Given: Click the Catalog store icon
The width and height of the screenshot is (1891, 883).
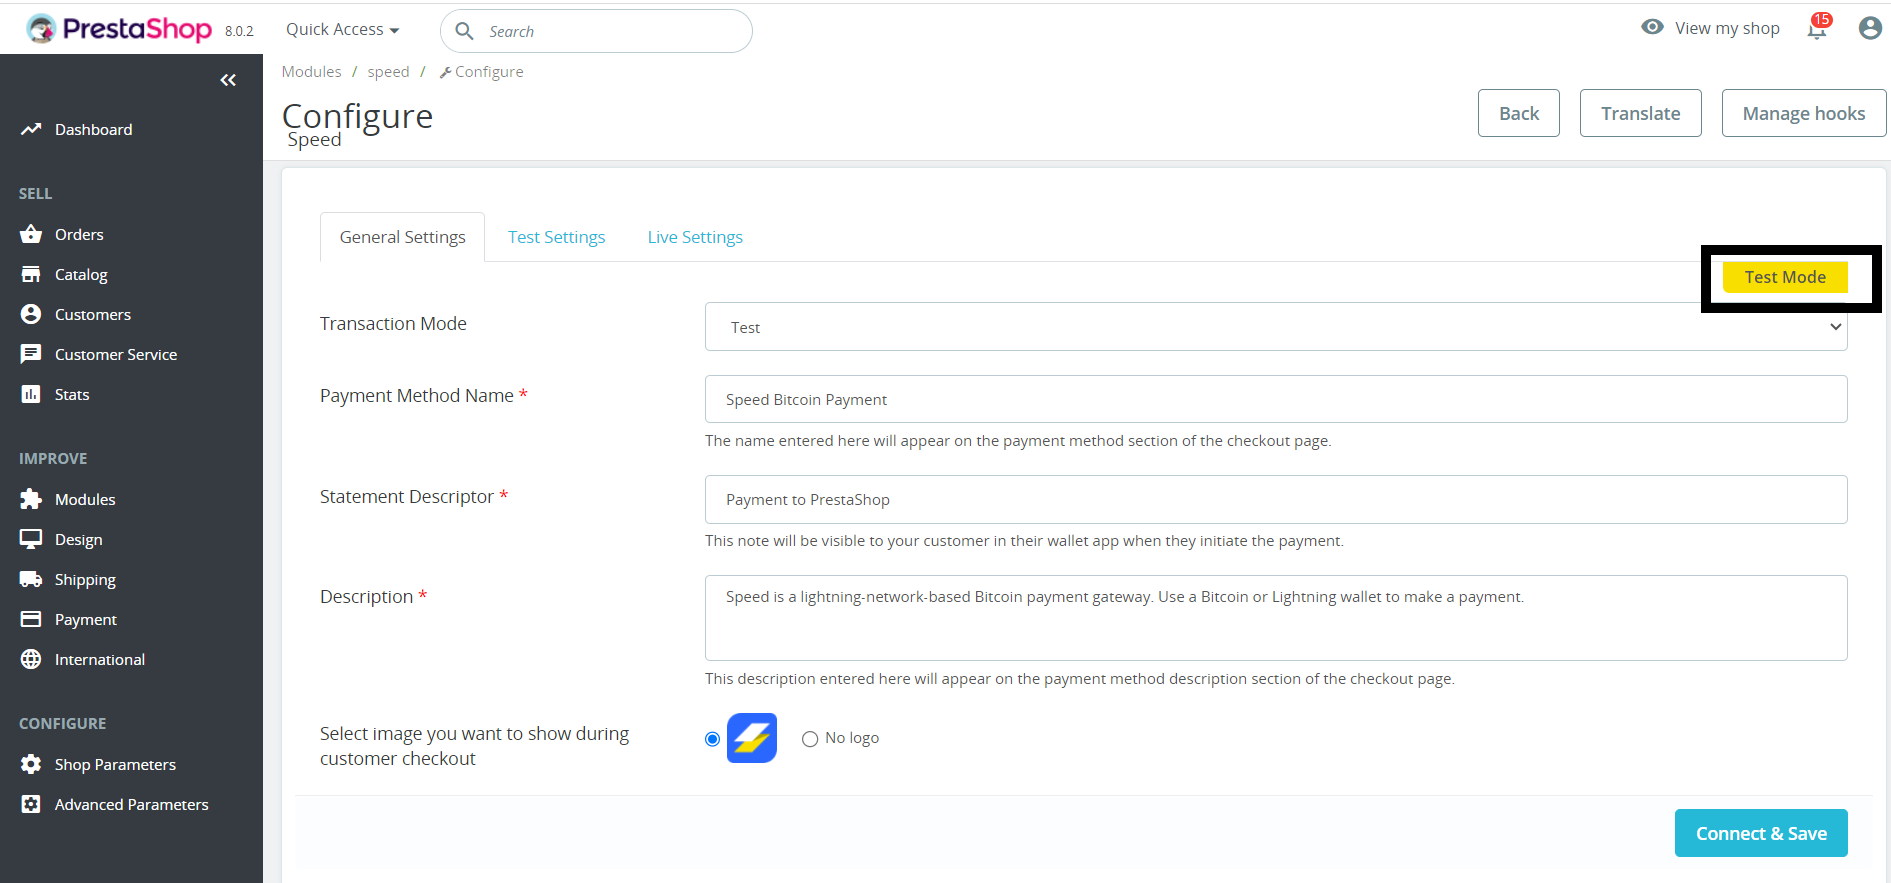Looking at the screenshot, I should pyautogui.click(x=31, y=274).
